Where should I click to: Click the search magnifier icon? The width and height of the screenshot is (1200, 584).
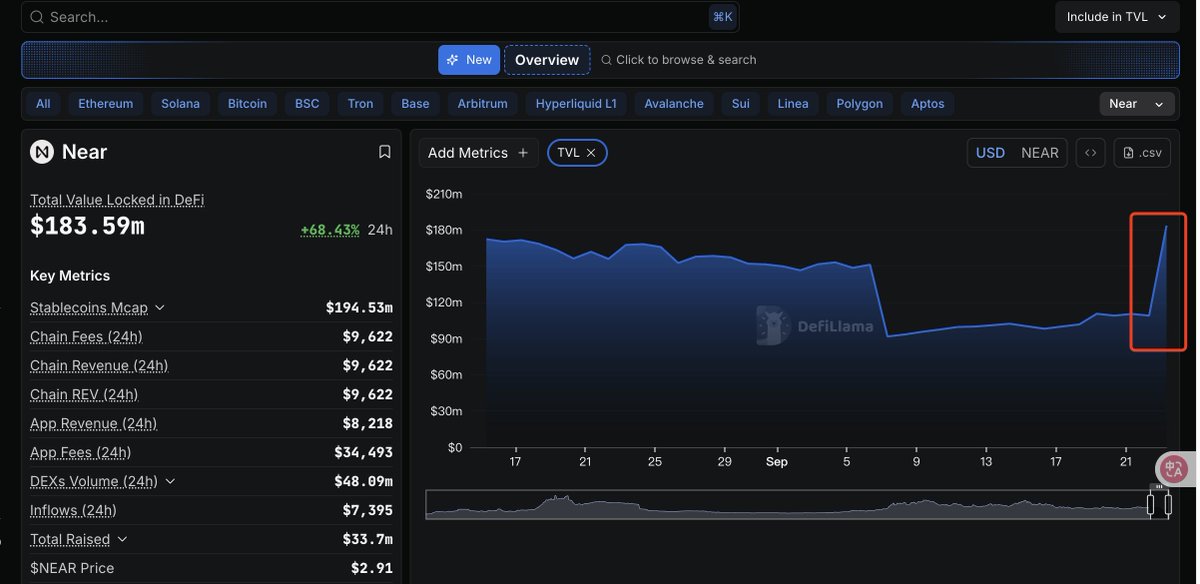pos(37,17)
